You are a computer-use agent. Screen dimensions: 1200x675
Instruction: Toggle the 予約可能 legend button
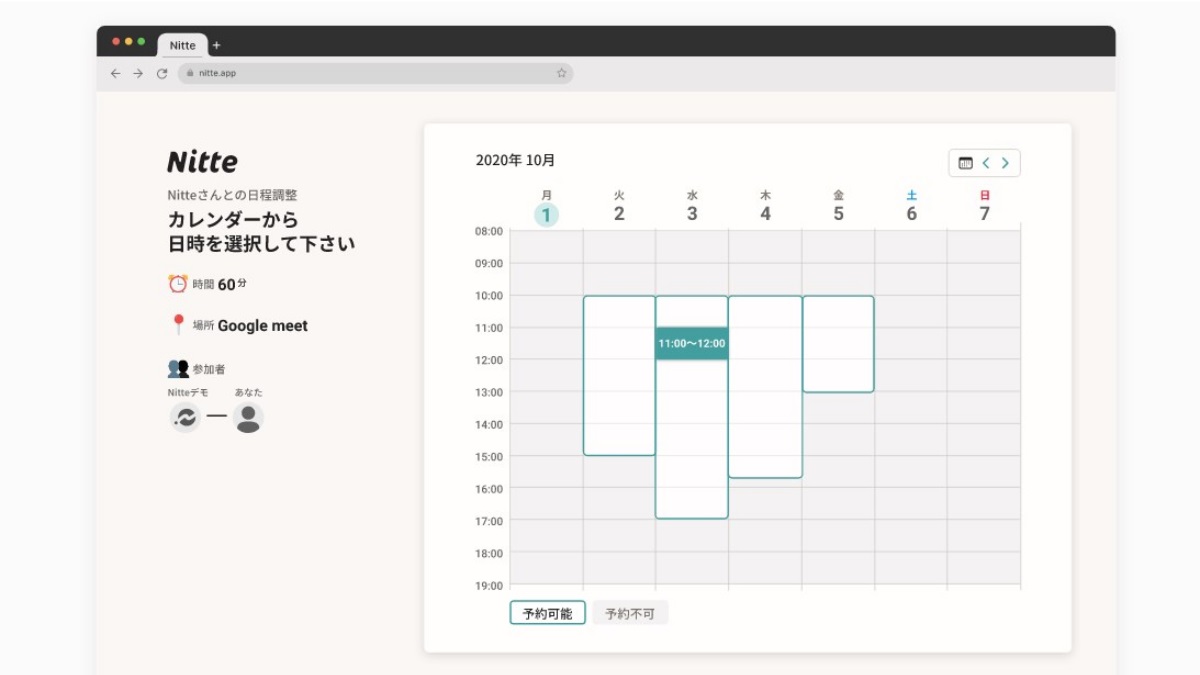click(547, 613)
